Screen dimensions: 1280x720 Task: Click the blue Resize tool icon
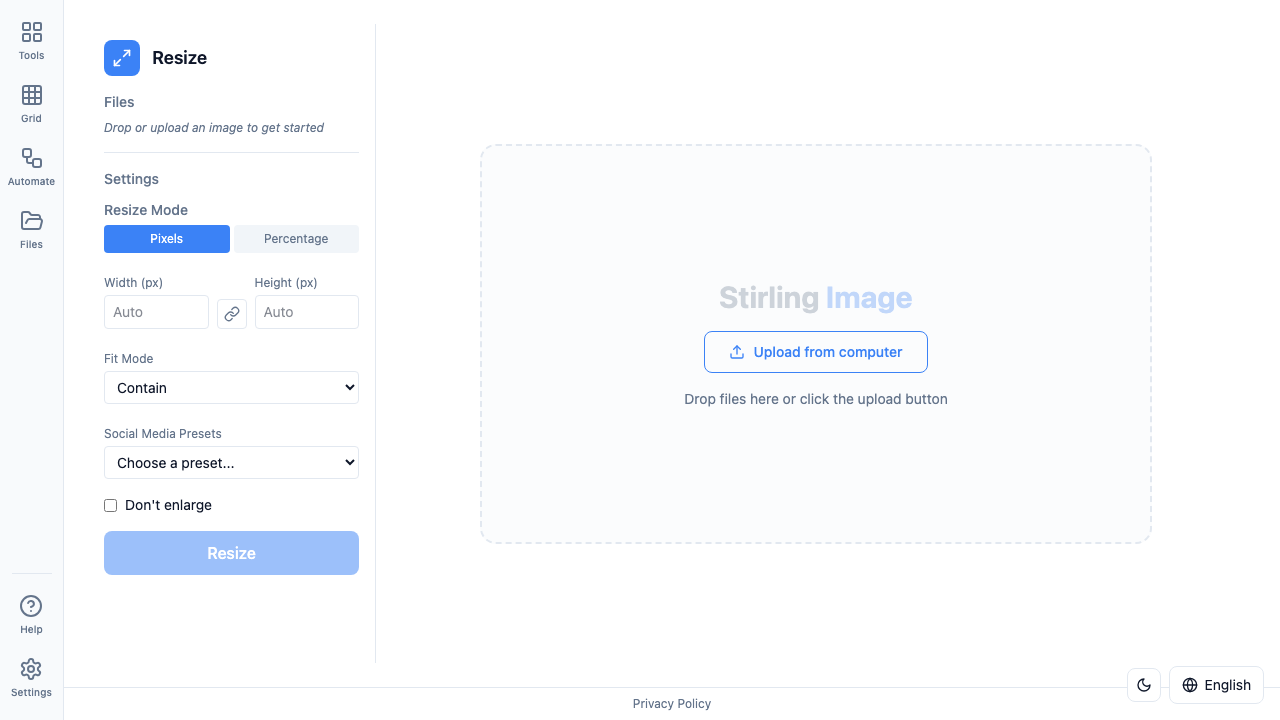coord(122,58)
